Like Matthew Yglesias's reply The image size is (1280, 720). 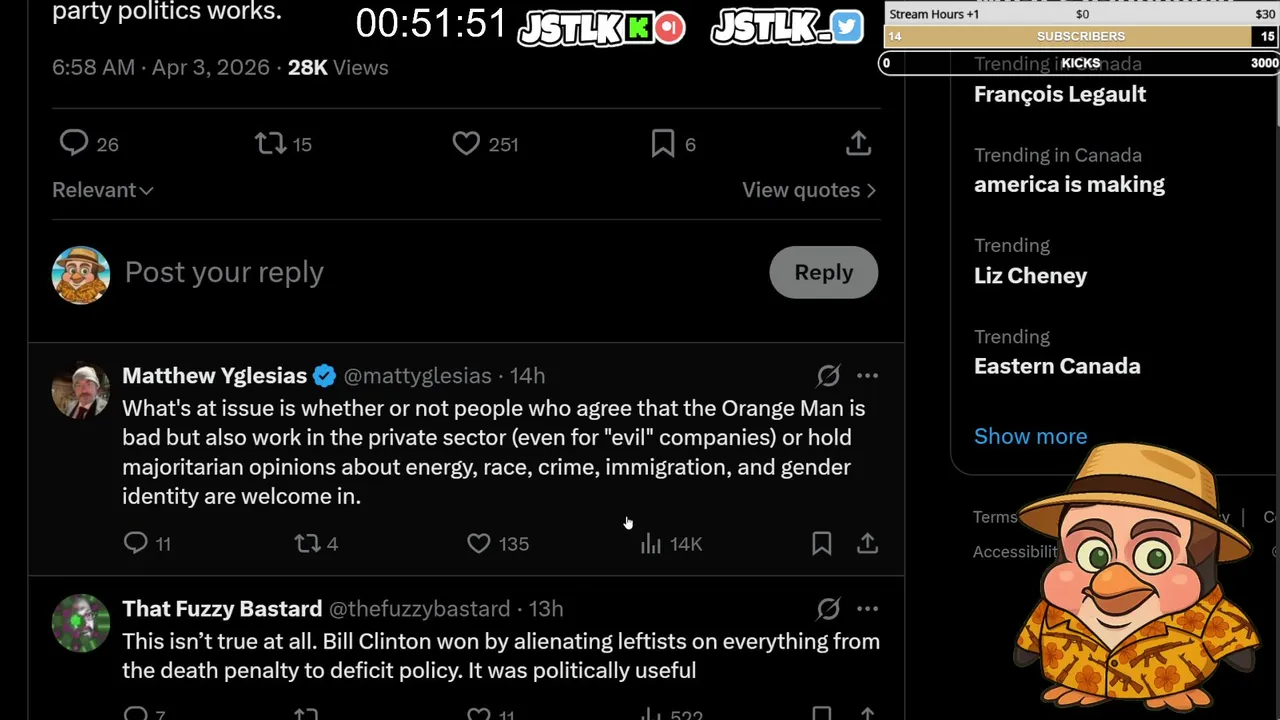pos(479,543)
